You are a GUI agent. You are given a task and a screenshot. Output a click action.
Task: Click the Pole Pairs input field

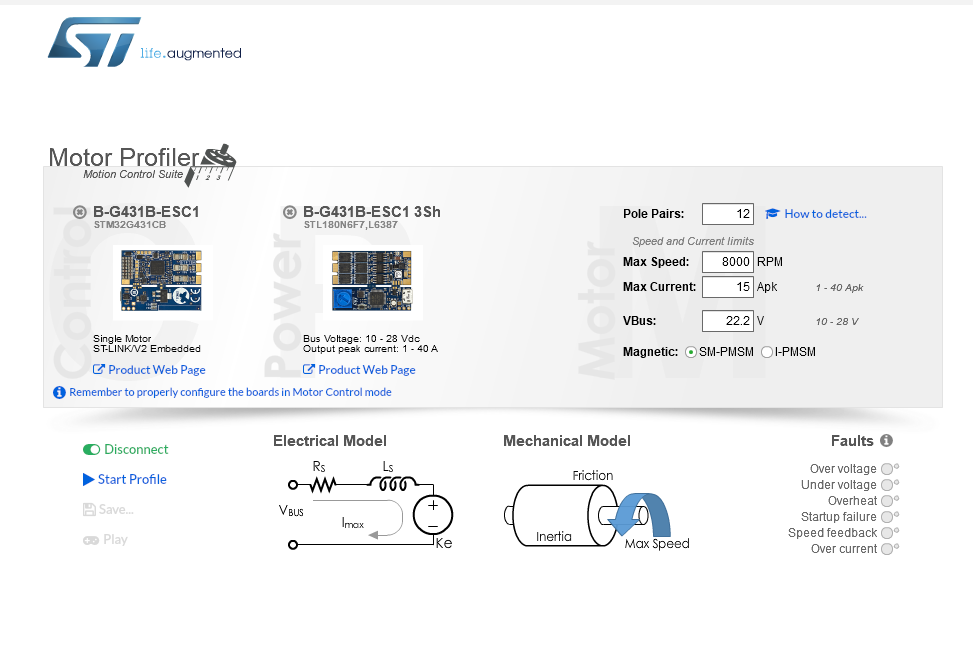tap(728, 214)
